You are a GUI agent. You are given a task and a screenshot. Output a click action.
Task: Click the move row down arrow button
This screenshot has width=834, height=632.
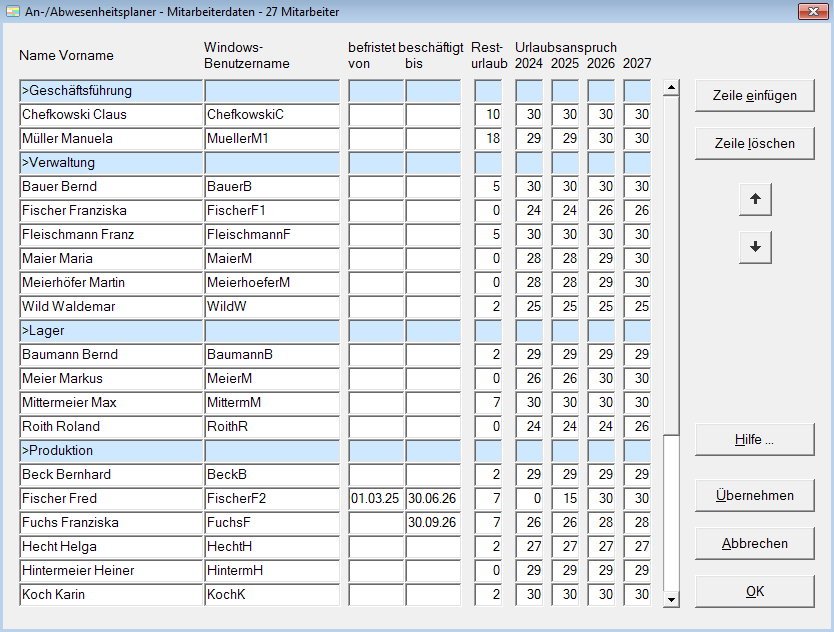tap(755, 247)
